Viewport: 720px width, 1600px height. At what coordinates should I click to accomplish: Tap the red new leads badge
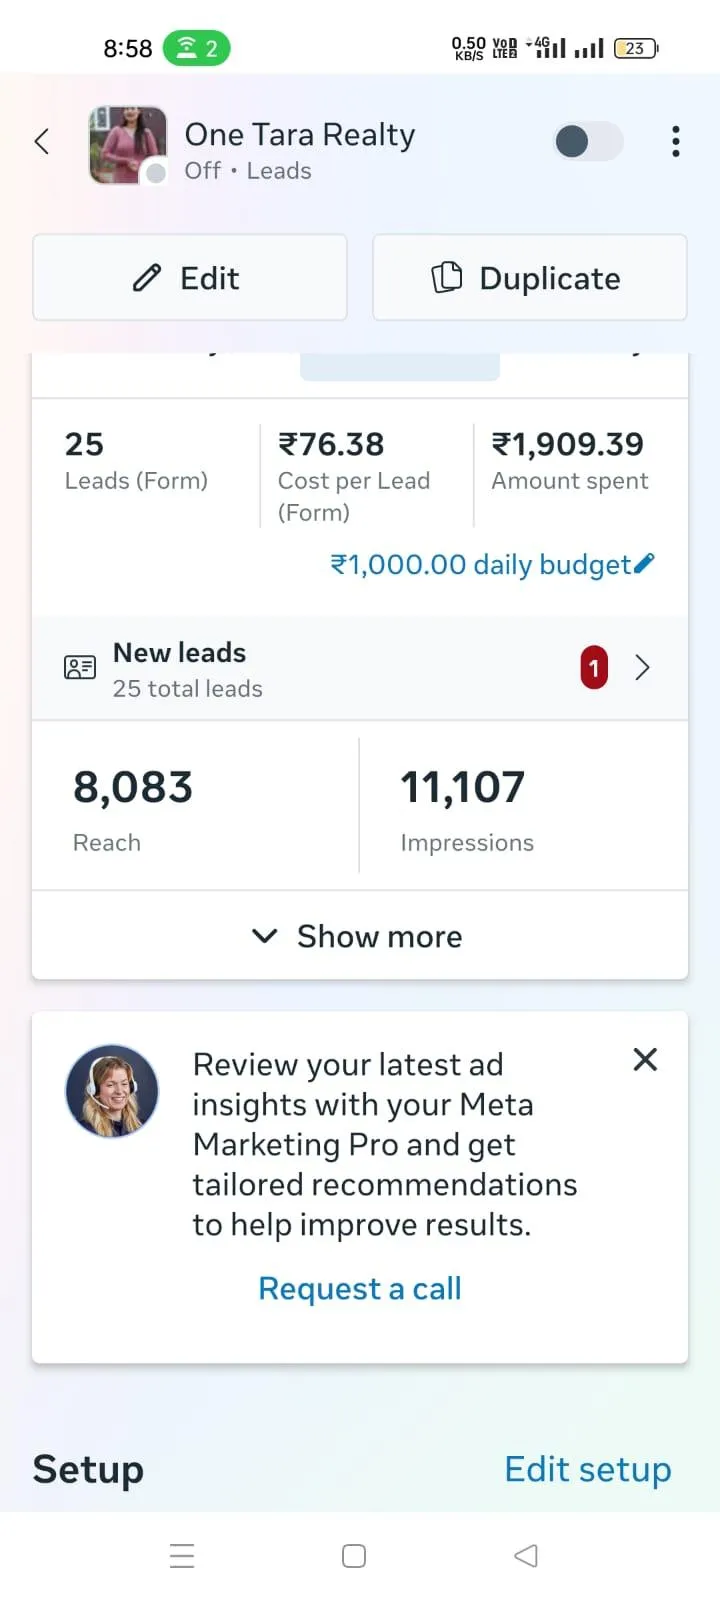point(594,668)
